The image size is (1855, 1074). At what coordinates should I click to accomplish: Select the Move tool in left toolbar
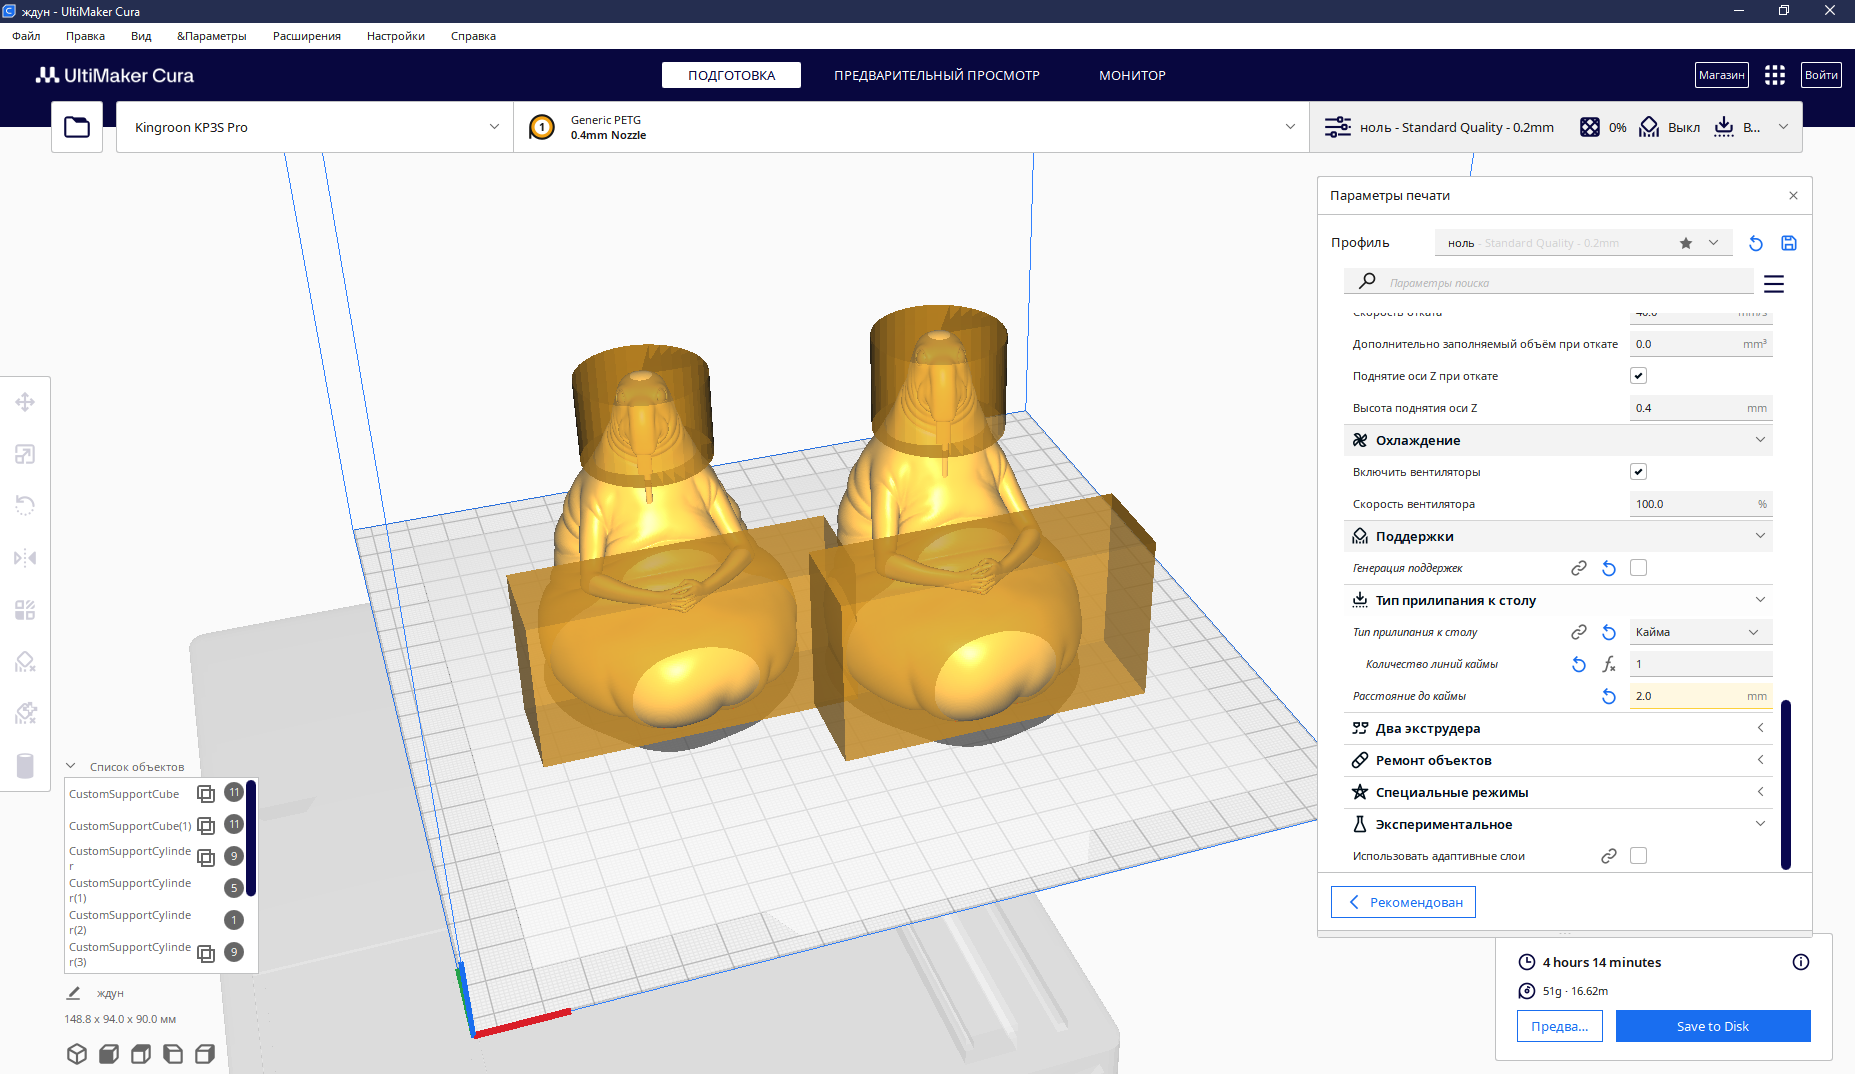(25, 402)
